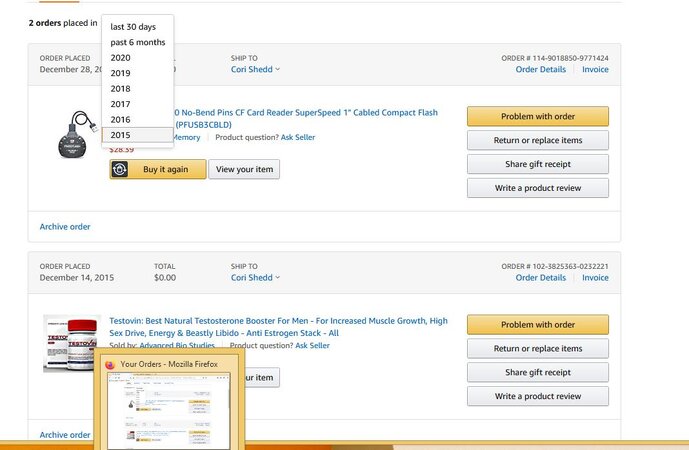The image size is (689, 450).
Task: Click the Buy it again button
Action: click(x=158, y=169)
